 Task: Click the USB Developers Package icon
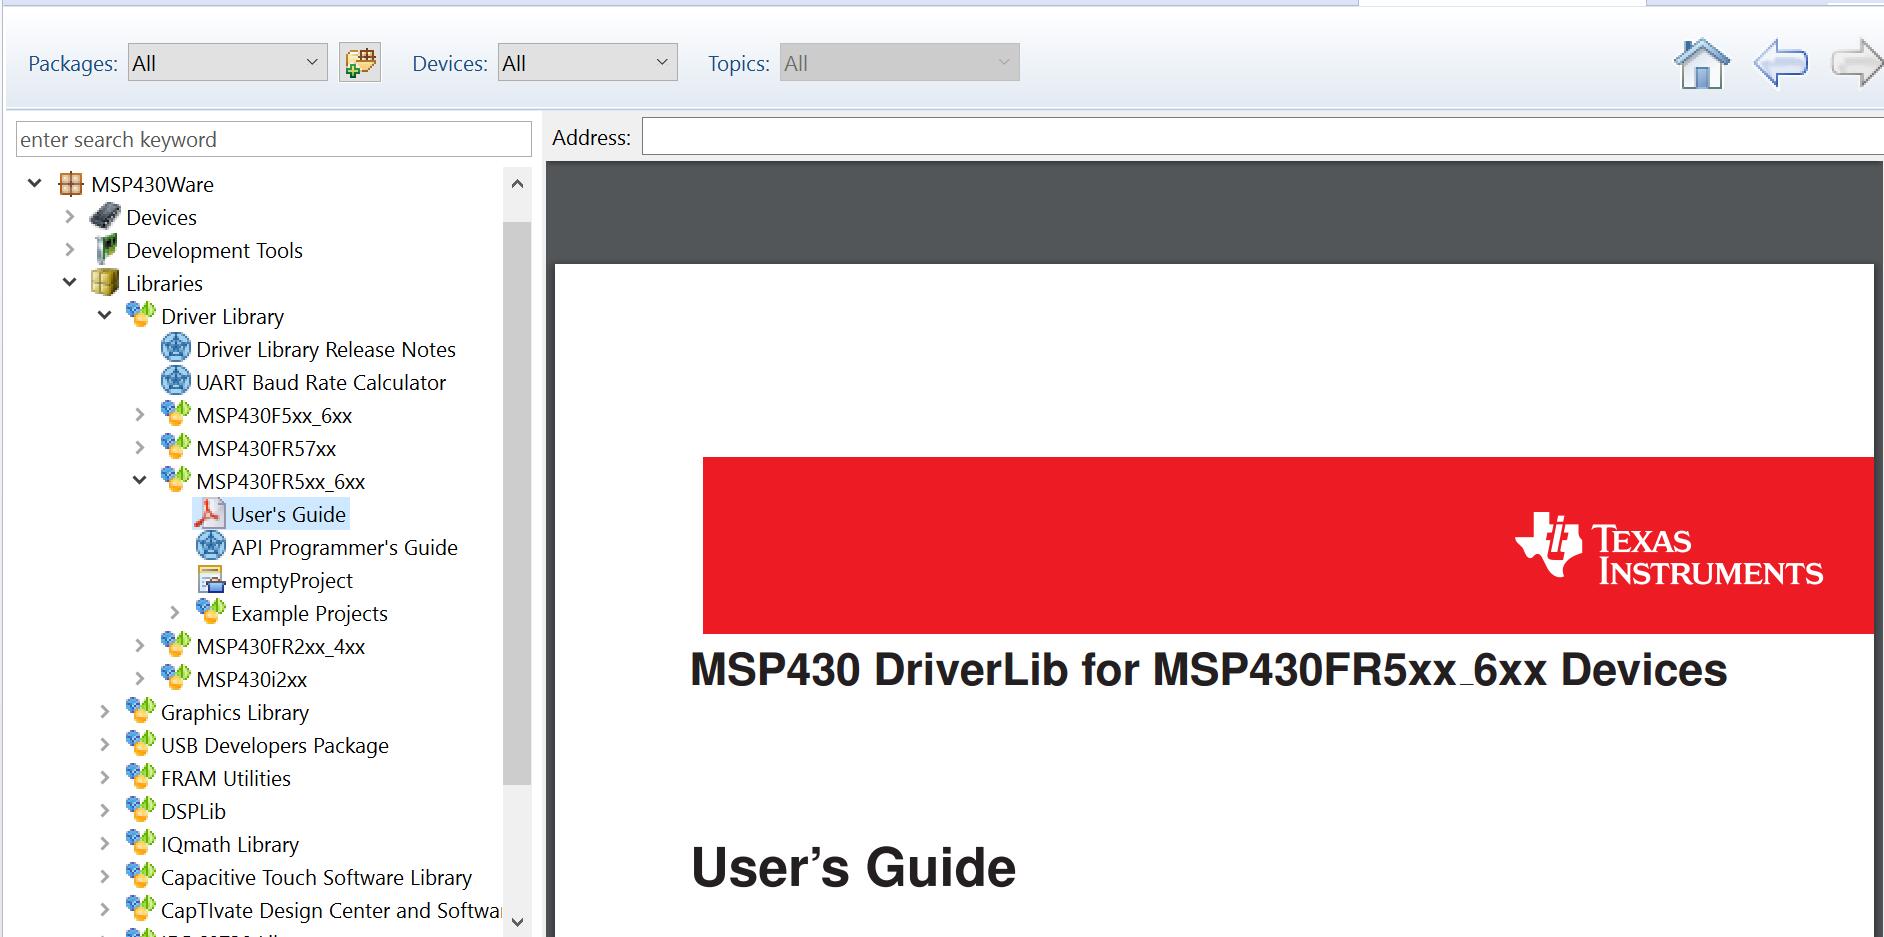141,744
